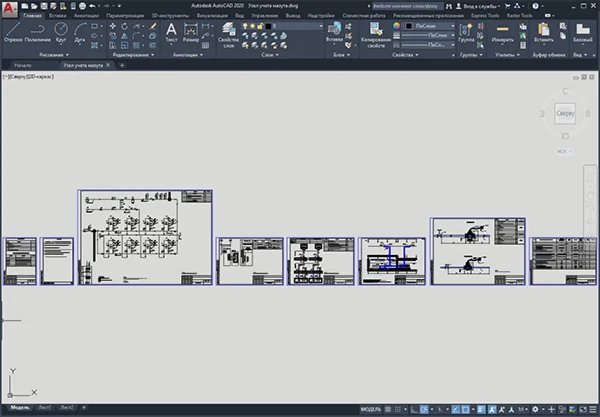Viewport: 600px width, 417px height.
Task: Click the МОДЕЛЬ status bar button
Action: pos(371,409)
